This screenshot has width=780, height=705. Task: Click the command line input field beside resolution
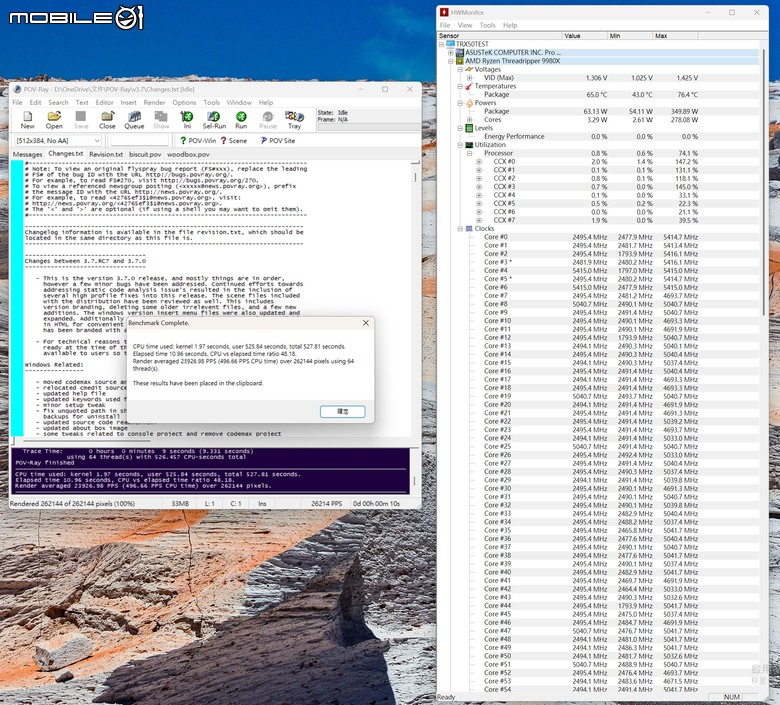click(139, 141)
